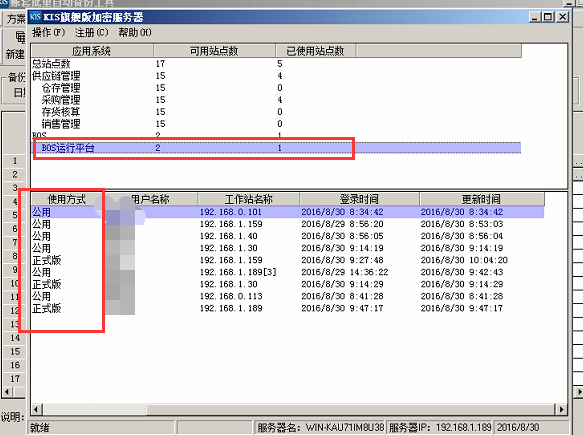Select the row for workstation 192.168.1.40
Image resolution: width=583 pixels, height=435 pixels.
tap(287, 236)
